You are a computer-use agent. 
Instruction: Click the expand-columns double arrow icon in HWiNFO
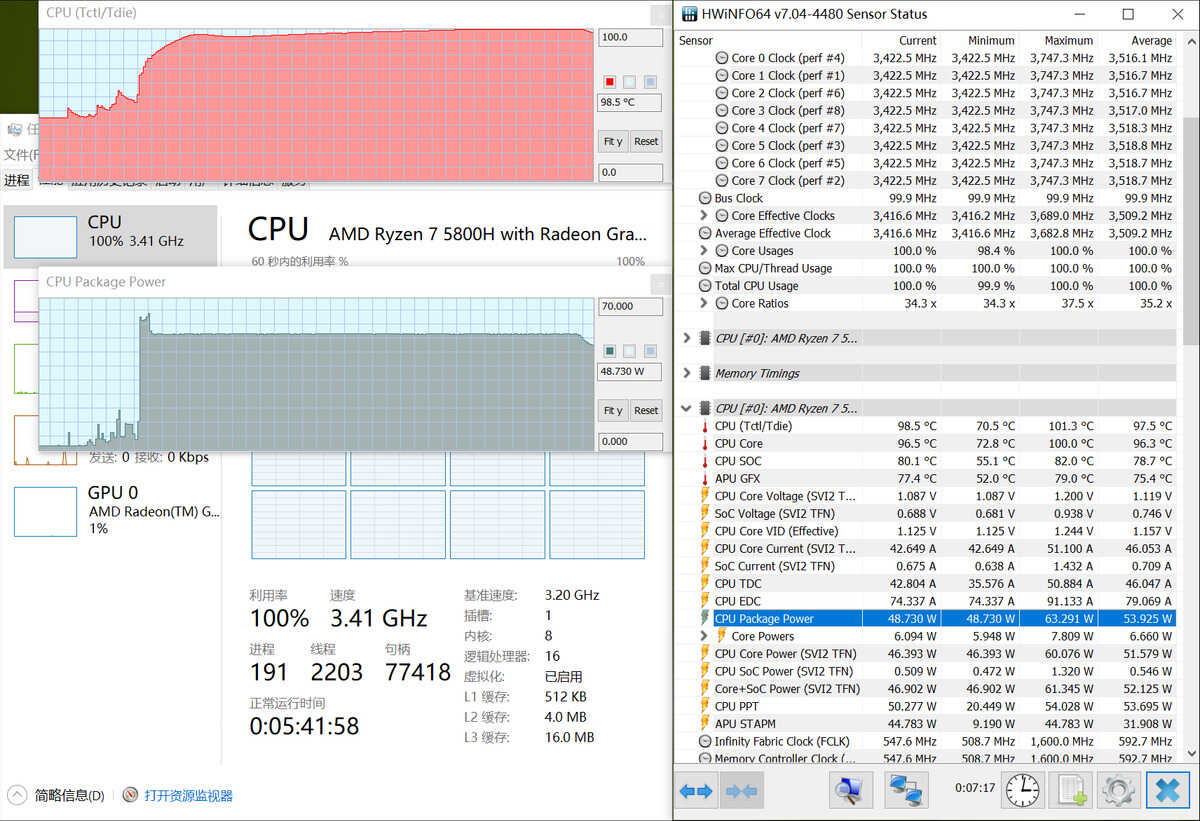point(696,790)
